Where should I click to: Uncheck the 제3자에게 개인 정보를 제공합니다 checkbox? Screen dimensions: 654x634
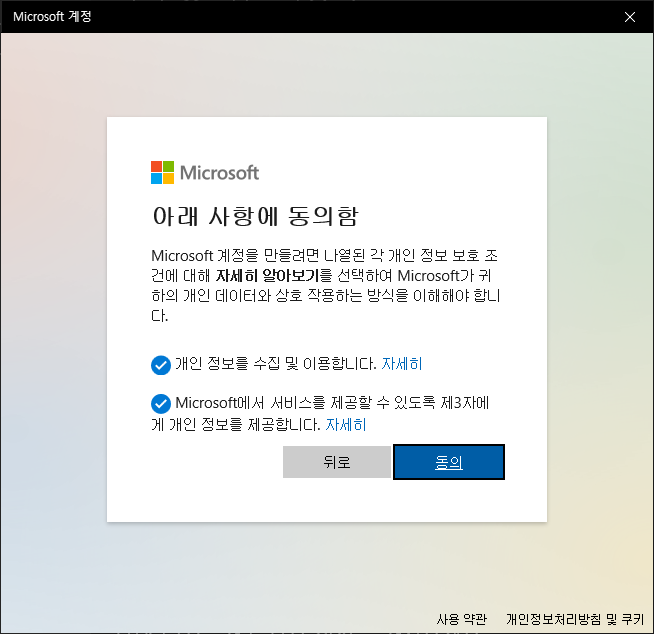pos(161,404)
